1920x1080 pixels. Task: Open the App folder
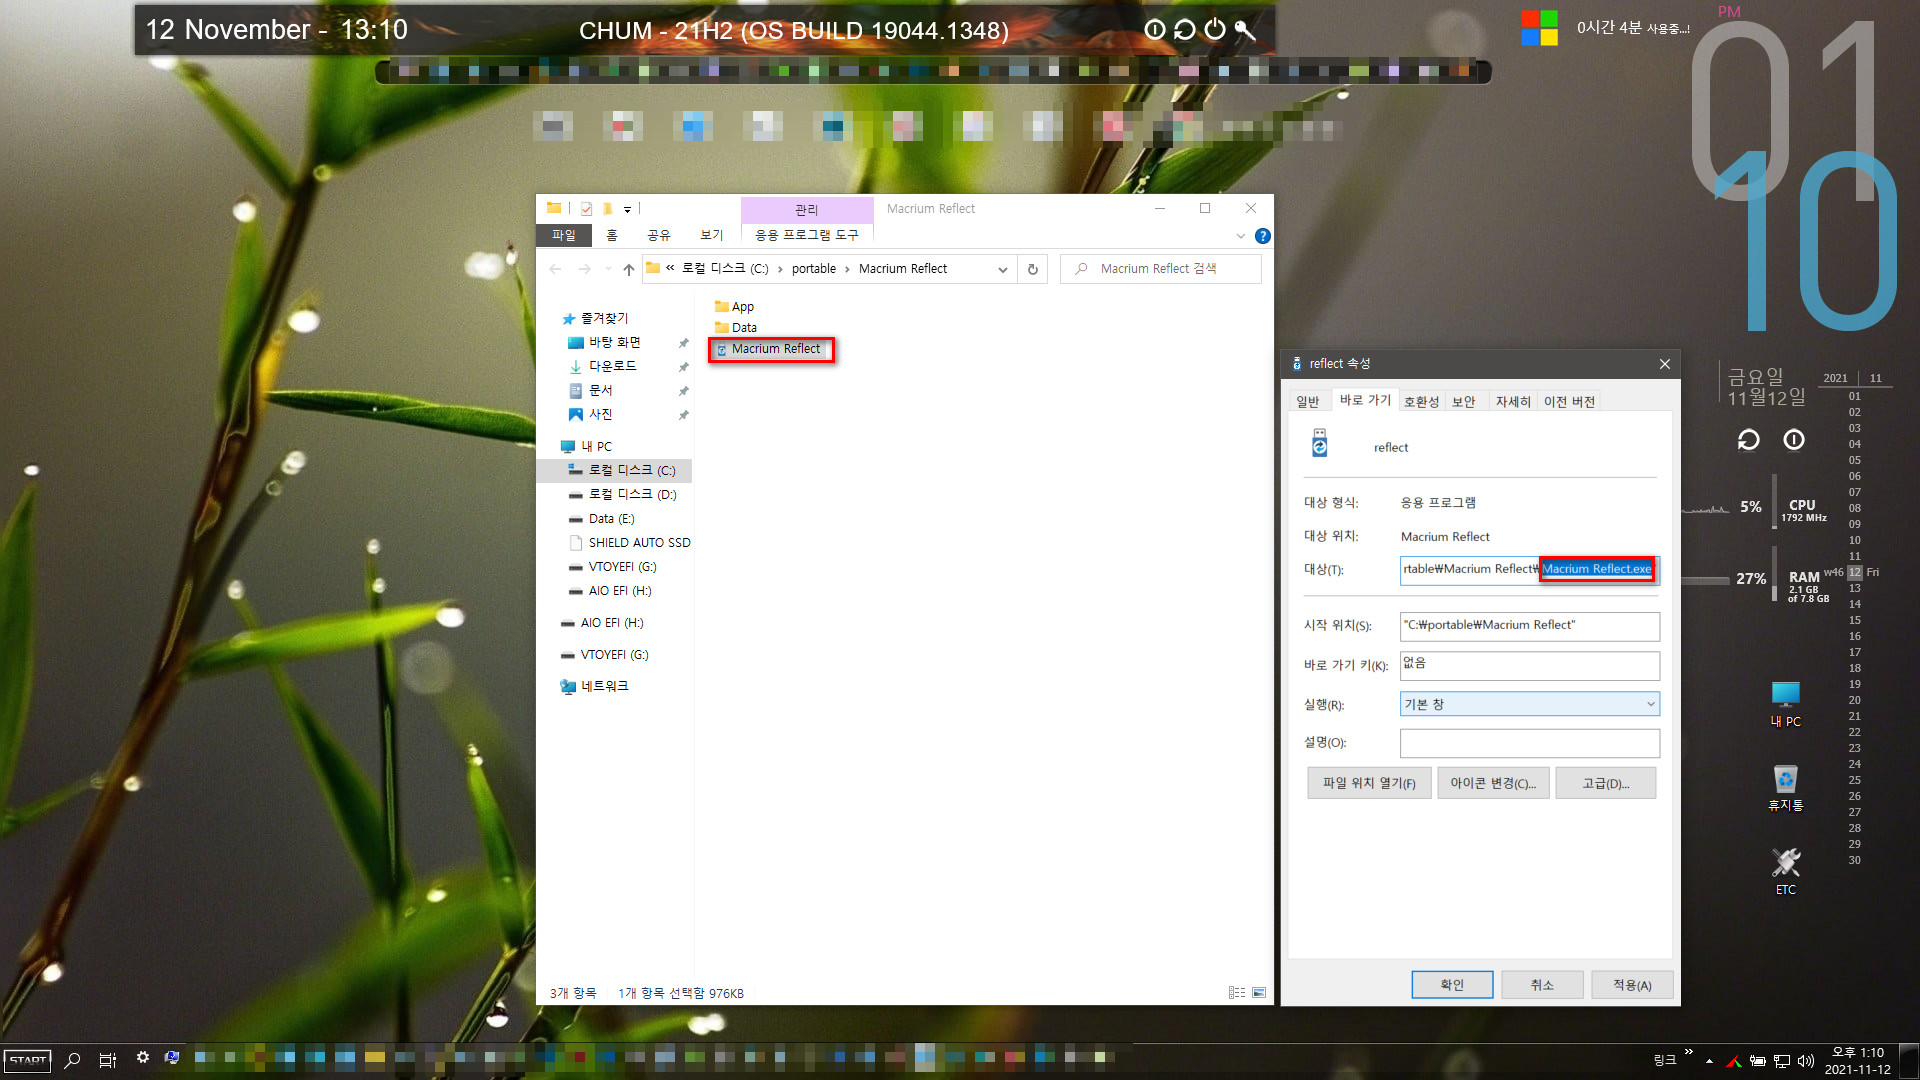[x=735, y=307]
